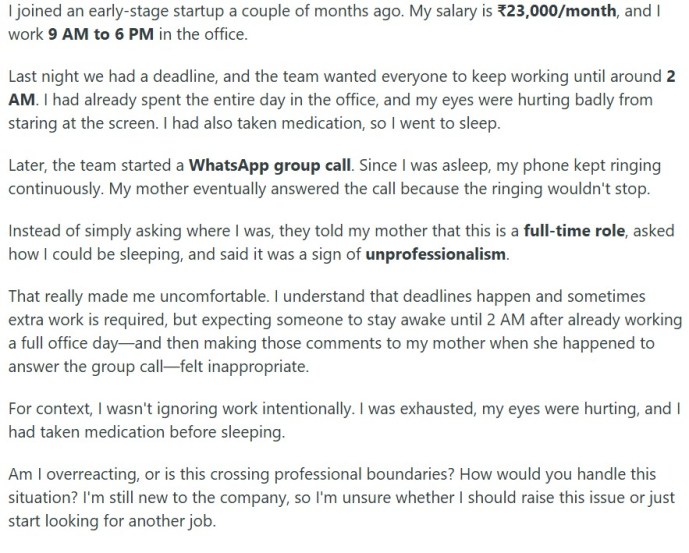
Task: Click the bold "full-time role" phrase
Action: coord(574,231)
